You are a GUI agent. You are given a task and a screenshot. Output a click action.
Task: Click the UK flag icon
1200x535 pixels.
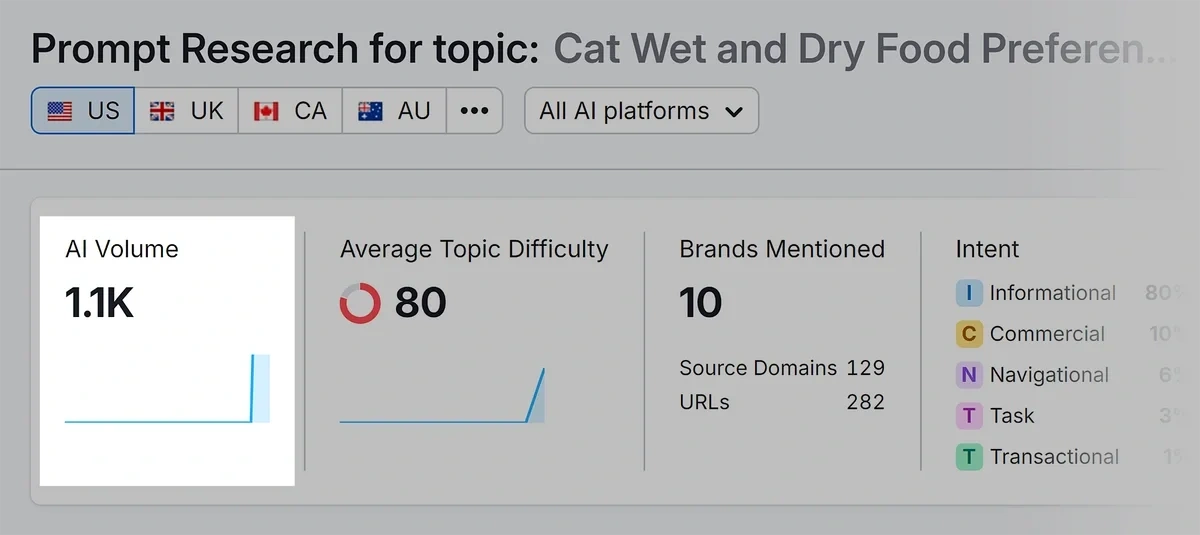click(162, 111)
